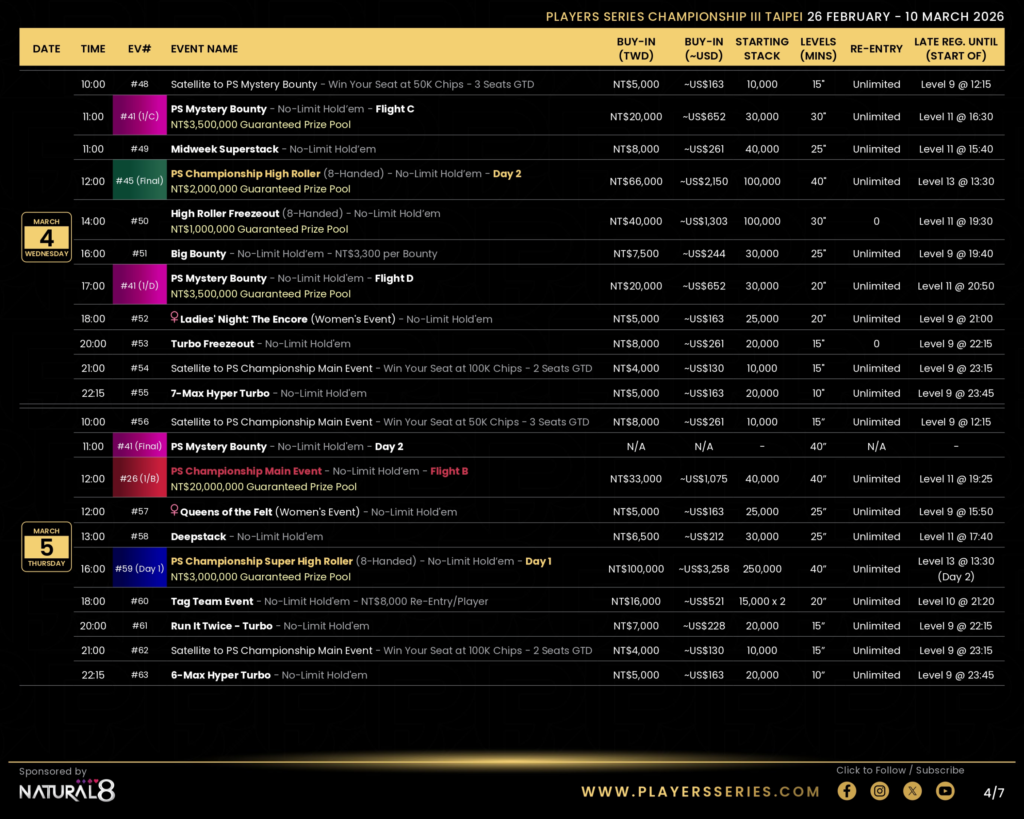Click the YouTube subscribe icon
This screenshot has height=819, width=1024.
coord(945,791)
